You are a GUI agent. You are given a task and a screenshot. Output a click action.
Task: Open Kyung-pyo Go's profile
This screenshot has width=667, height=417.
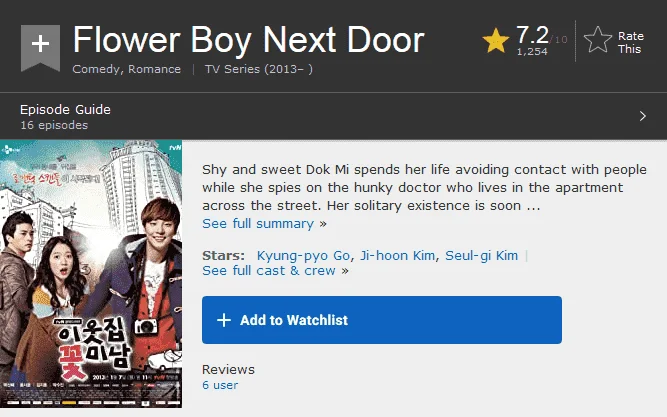tap(303, 255)
